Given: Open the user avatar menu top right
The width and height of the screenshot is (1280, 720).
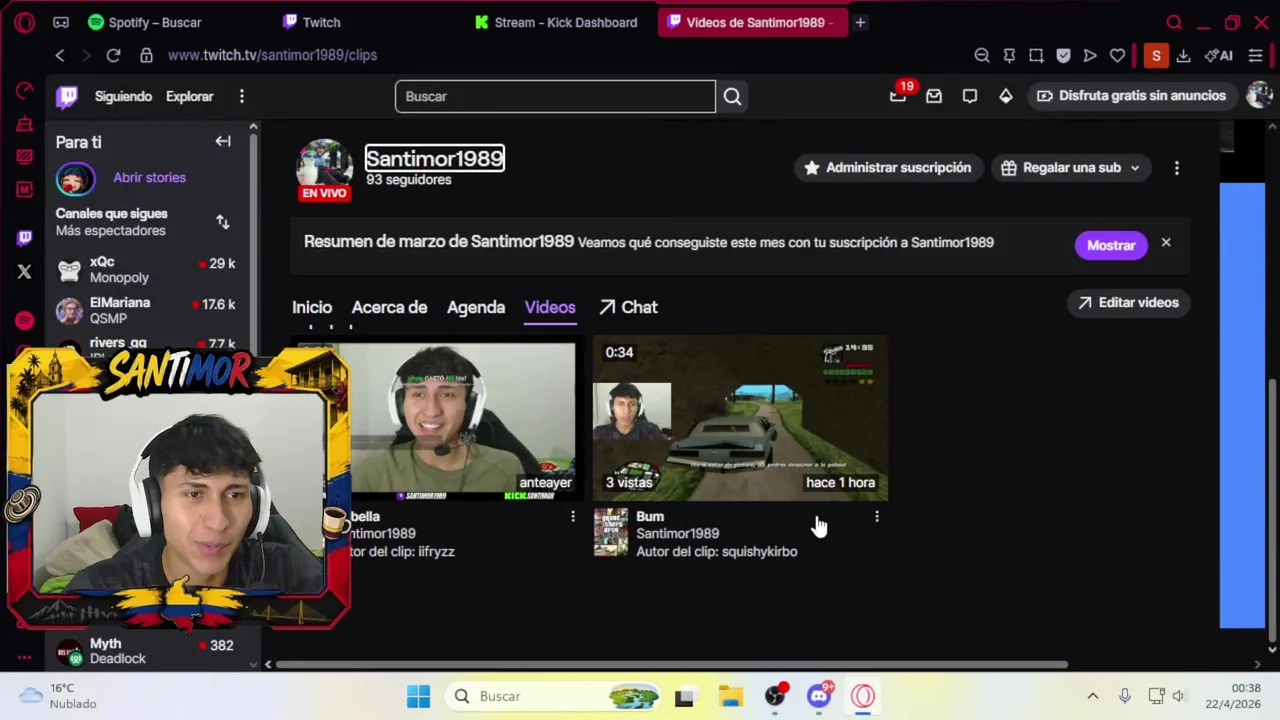Looking at the screenshot, I should (x=1259, y=95).
